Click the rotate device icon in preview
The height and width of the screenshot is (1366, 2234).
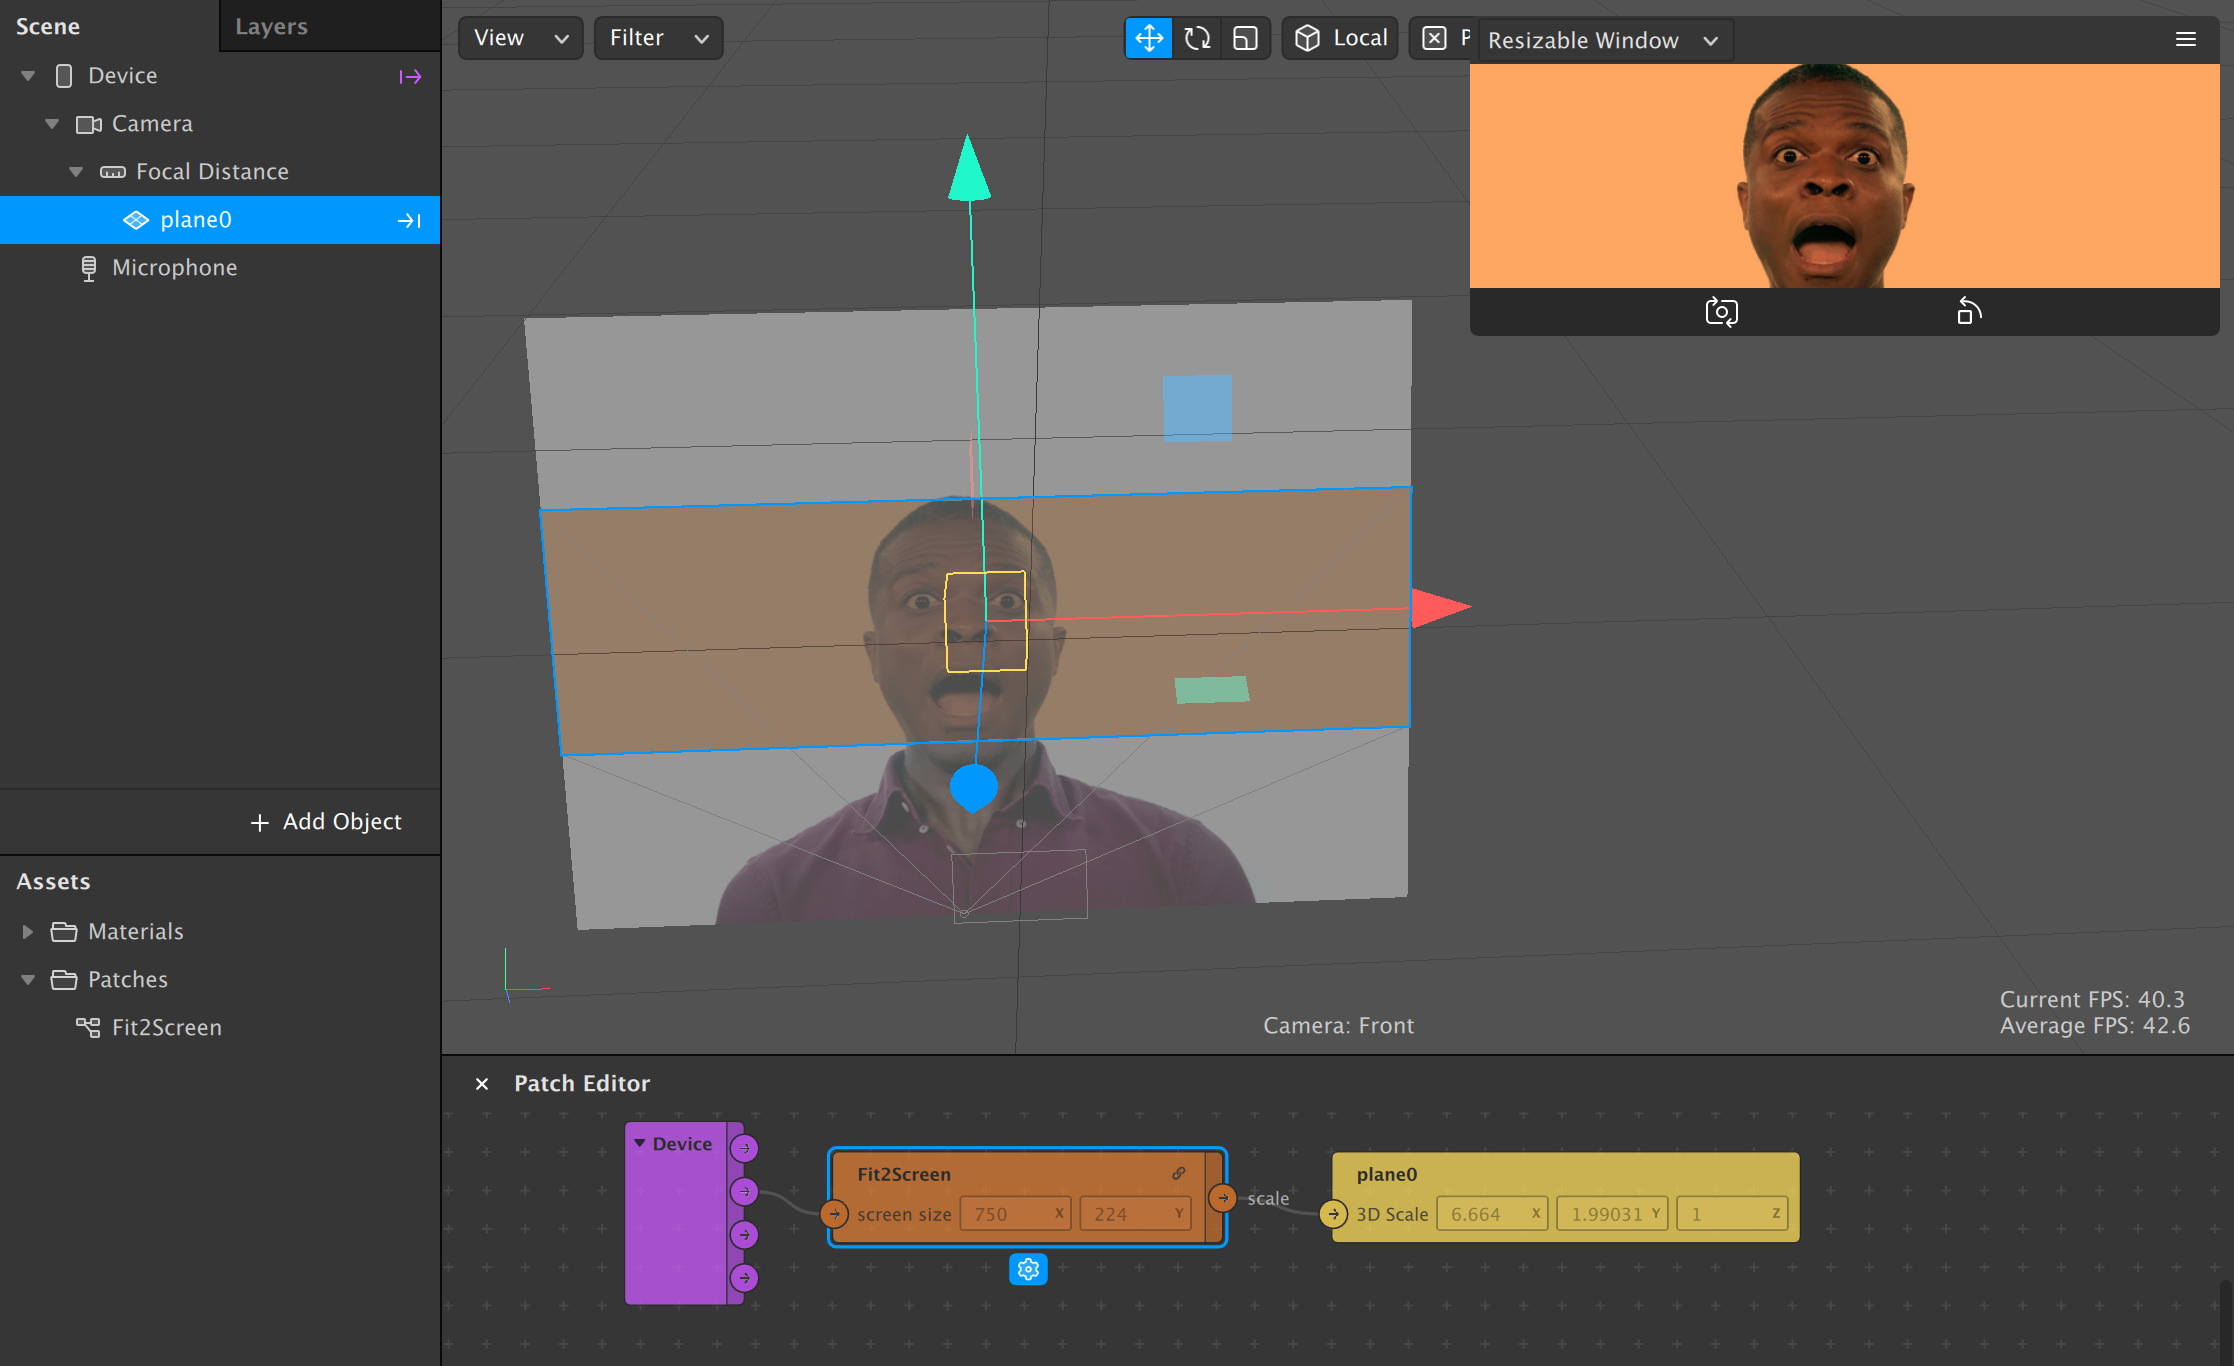point(1968,312)
